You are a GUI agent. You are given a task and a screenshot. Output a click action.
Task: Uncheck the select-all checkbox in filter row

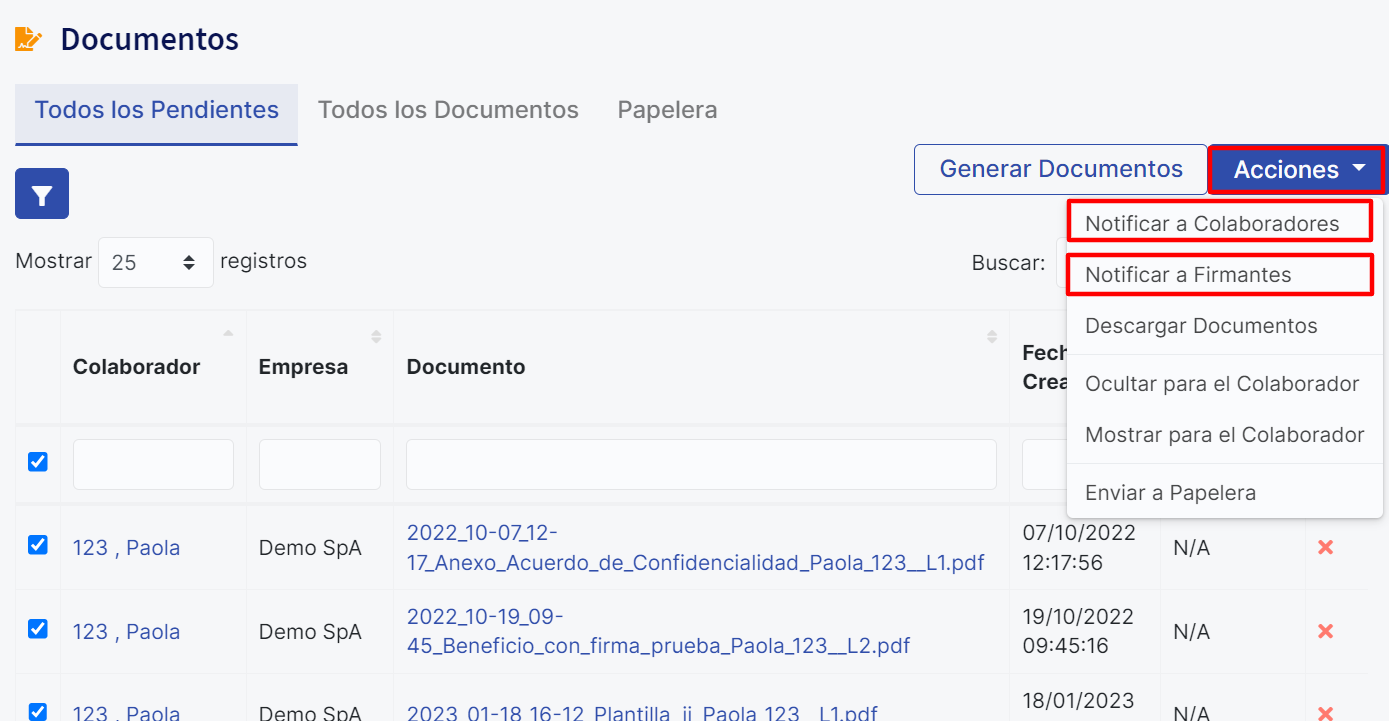[38, 462]
